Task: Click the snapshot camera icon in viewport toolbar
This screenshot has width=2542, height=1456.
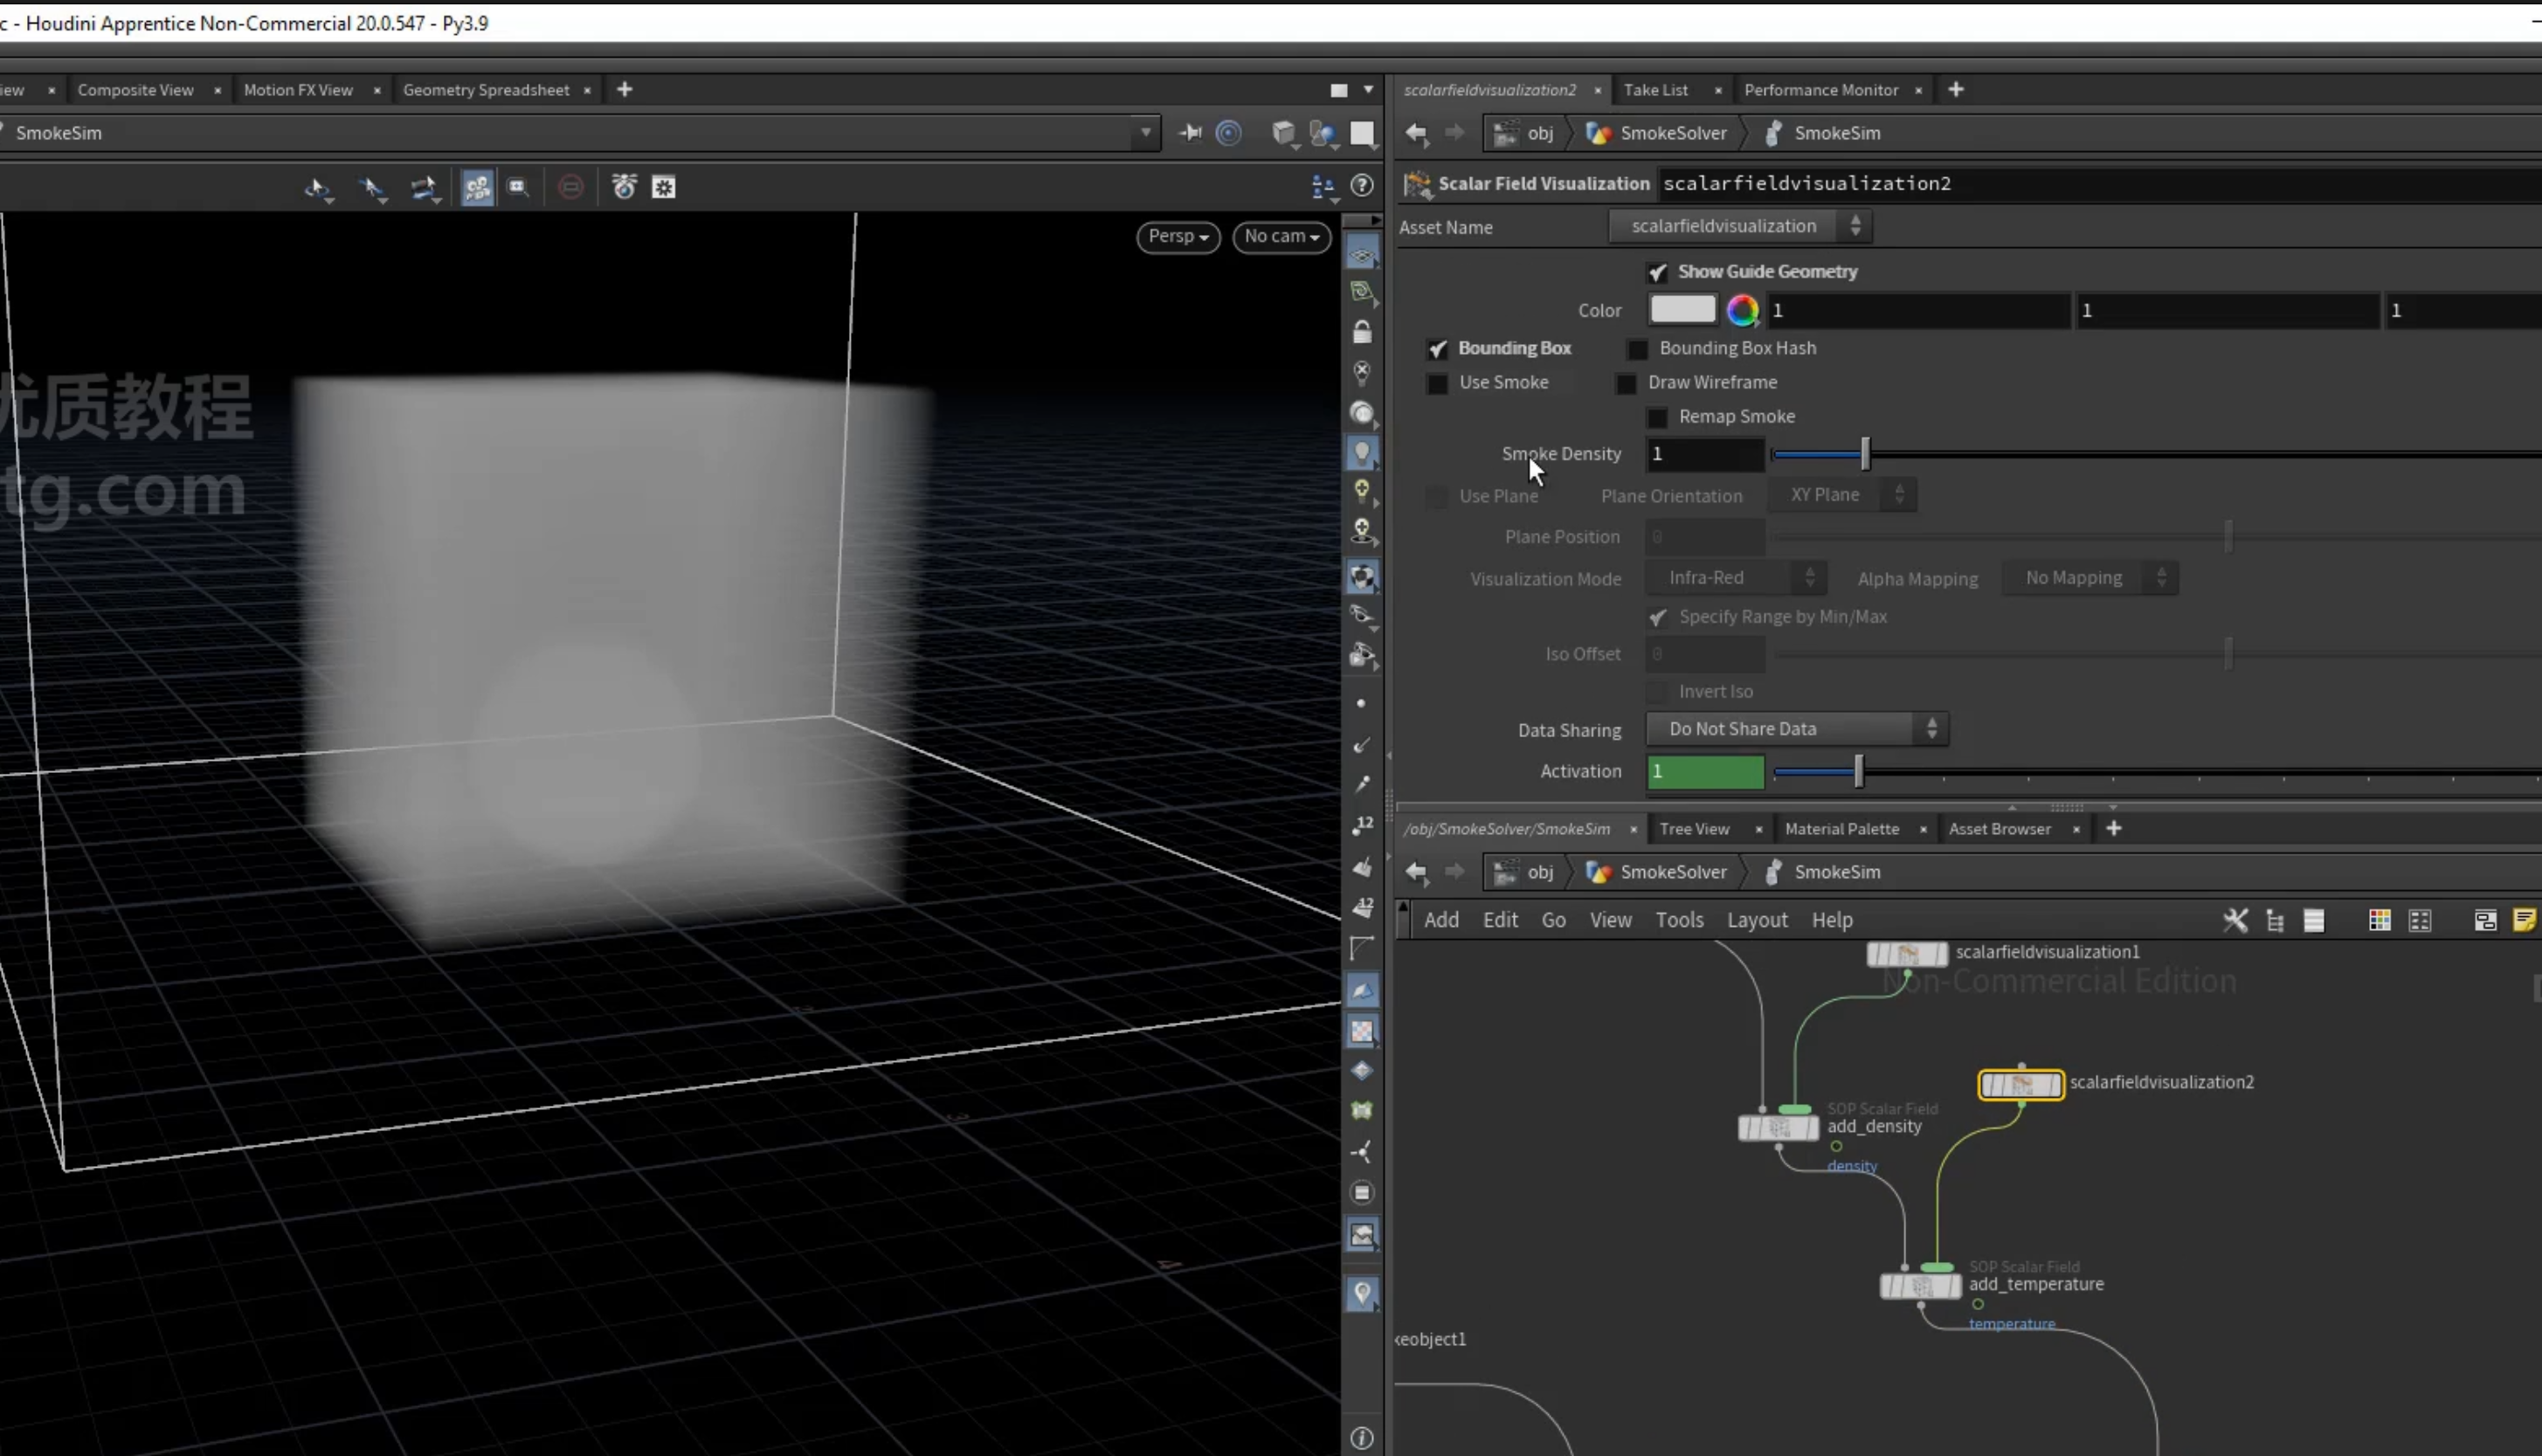Action: point(624,187)
